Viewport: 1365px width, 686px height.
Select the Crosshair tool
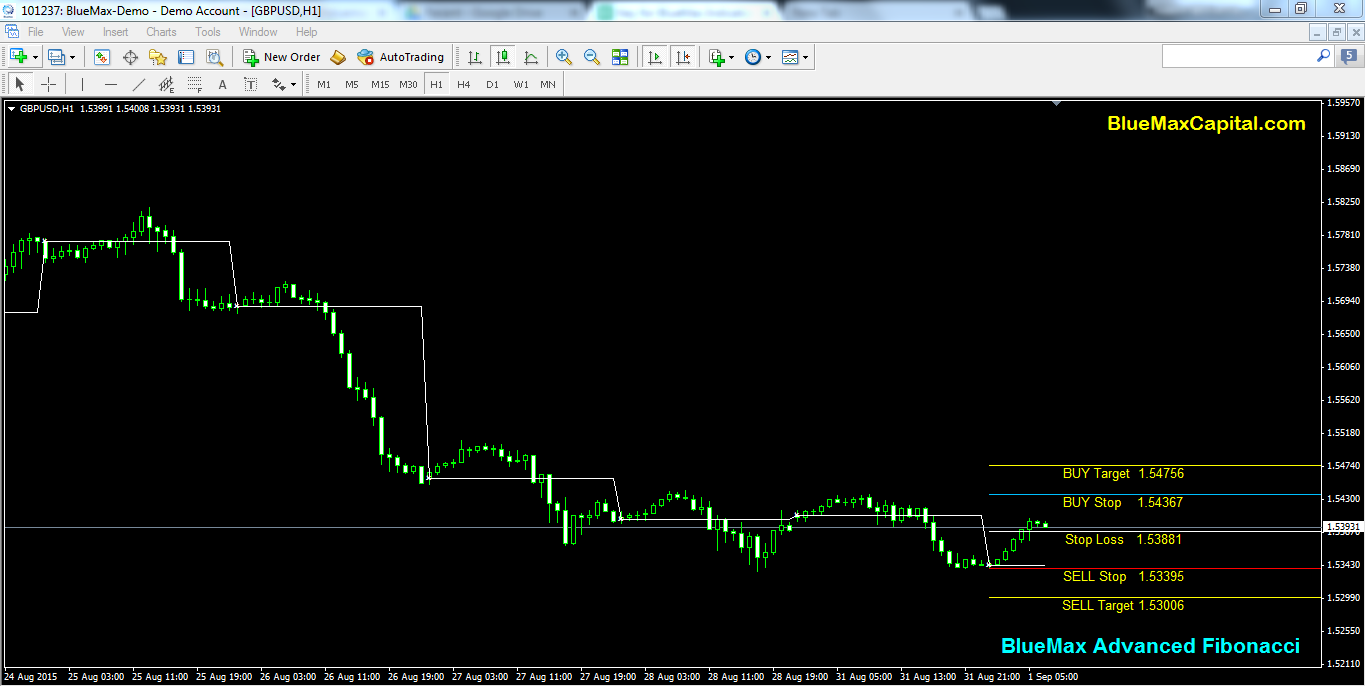click(48, 84)
